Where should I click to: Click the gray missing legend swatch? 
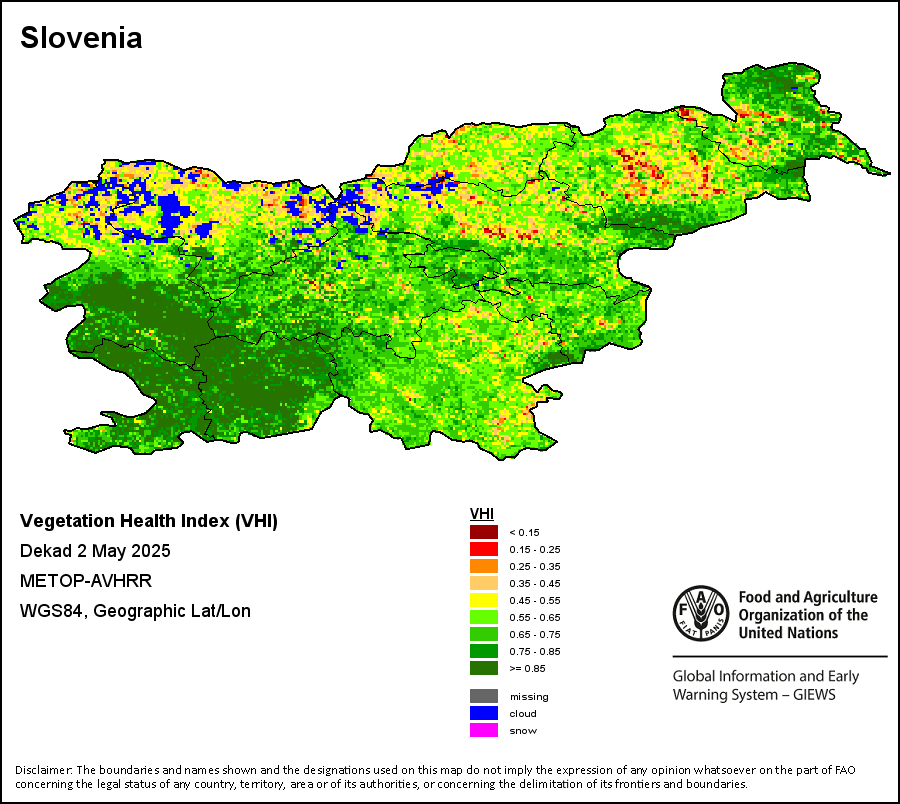[484, 696]
